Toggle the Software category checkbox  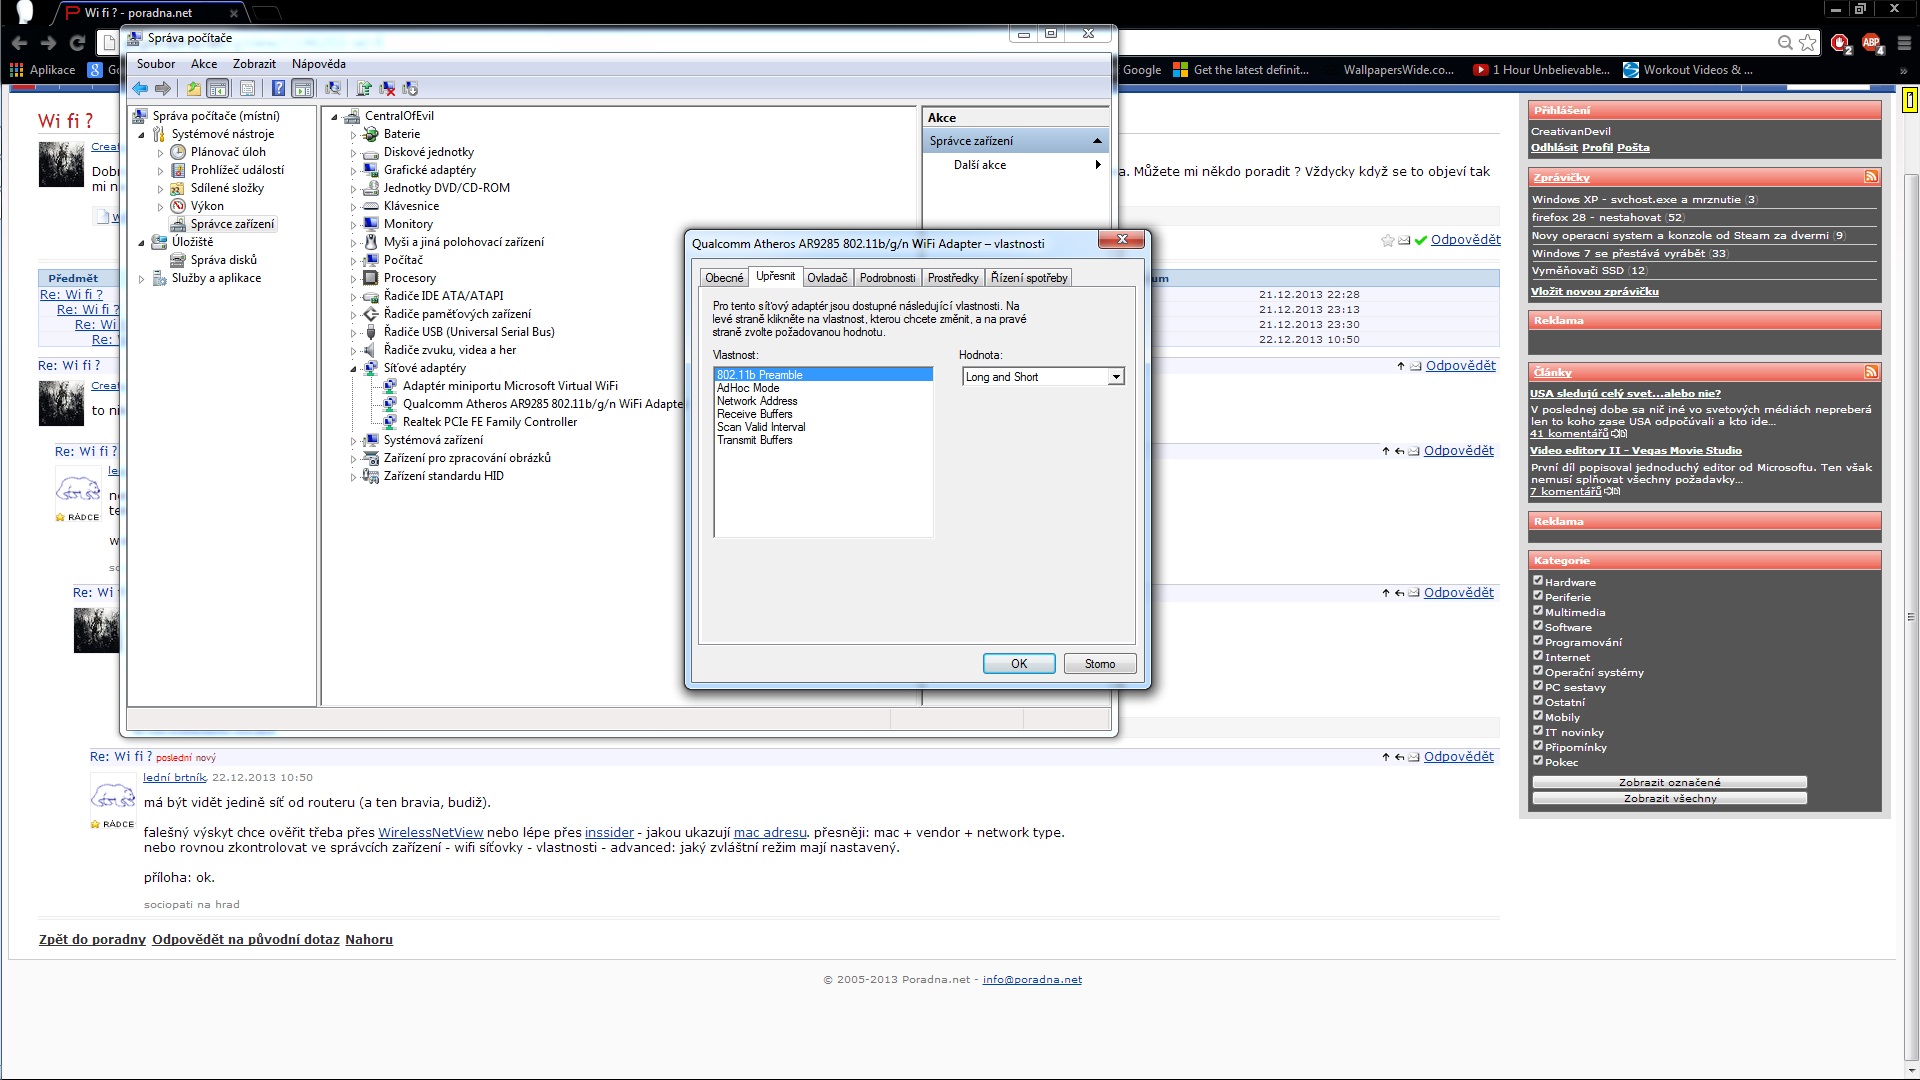tap(1538, 625)
